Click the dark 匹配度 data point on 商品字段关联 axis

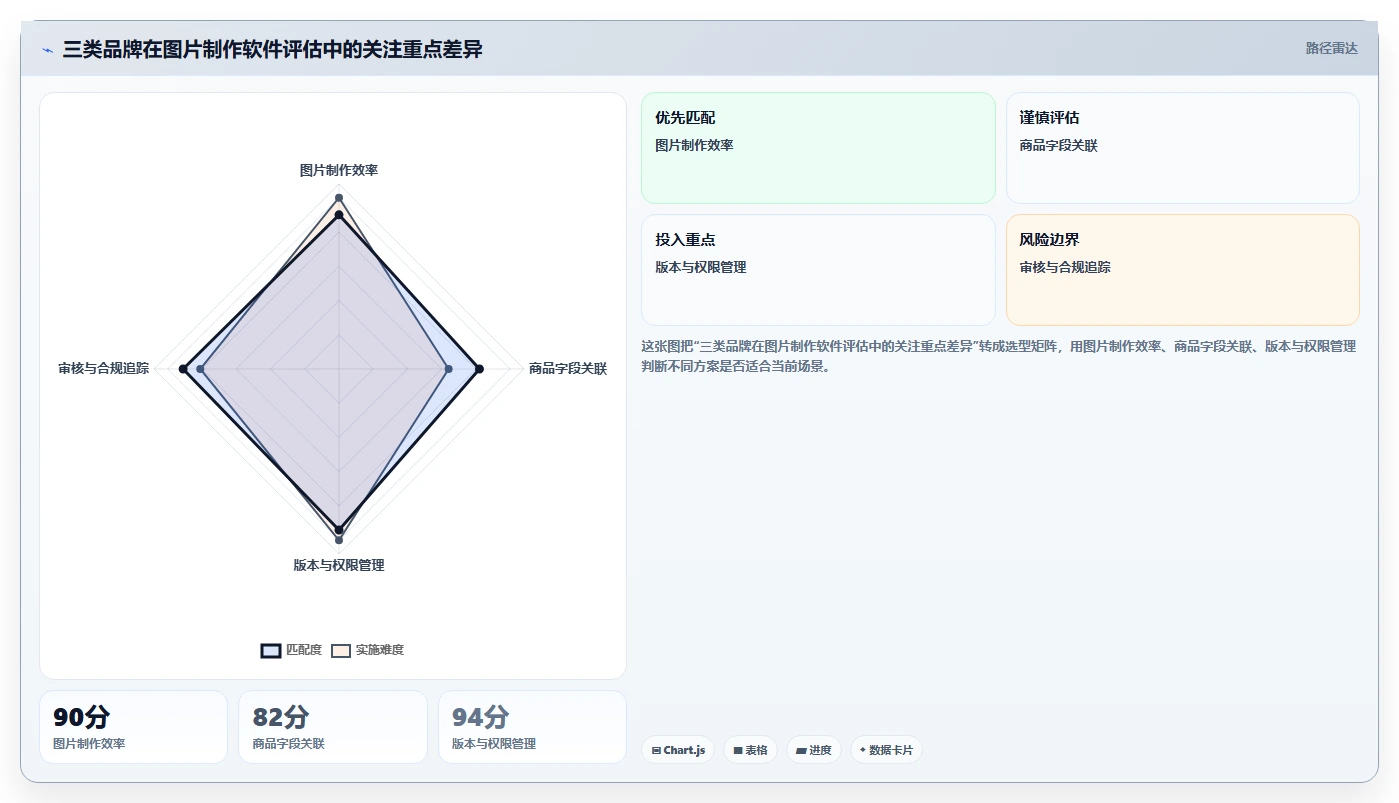479,369
